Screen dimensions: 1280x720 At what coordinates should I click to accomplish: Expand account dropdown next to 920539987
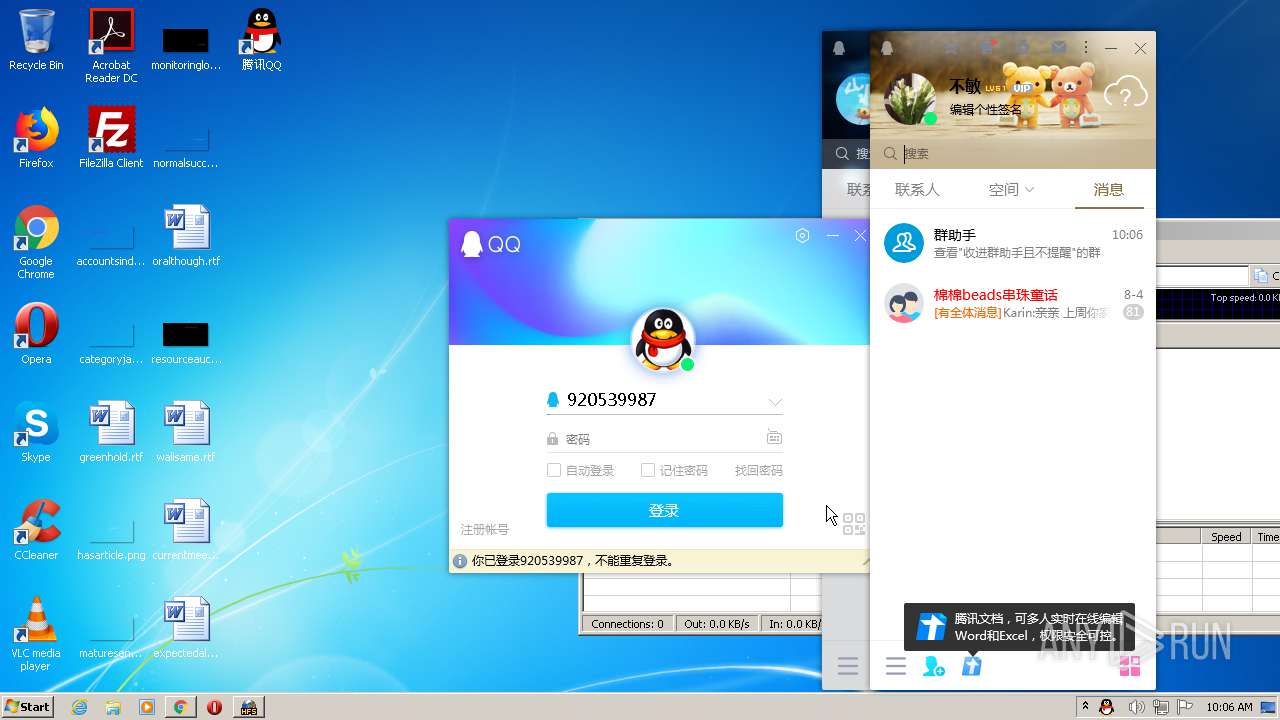pos(775,401)
